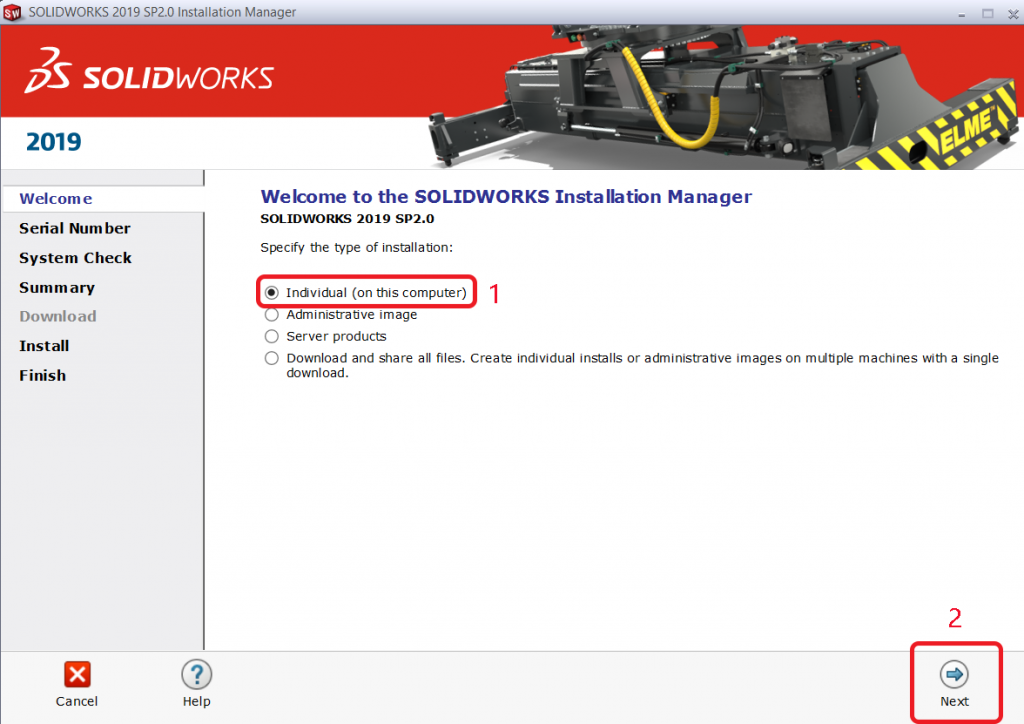Select Individual (on this computer) radio button
The image size is (1024, 724).
pos(272,292)
